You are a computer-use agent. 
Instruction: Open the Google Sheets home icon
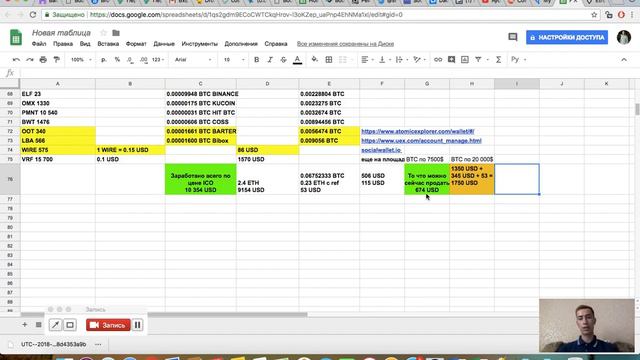tap(16, 38)
